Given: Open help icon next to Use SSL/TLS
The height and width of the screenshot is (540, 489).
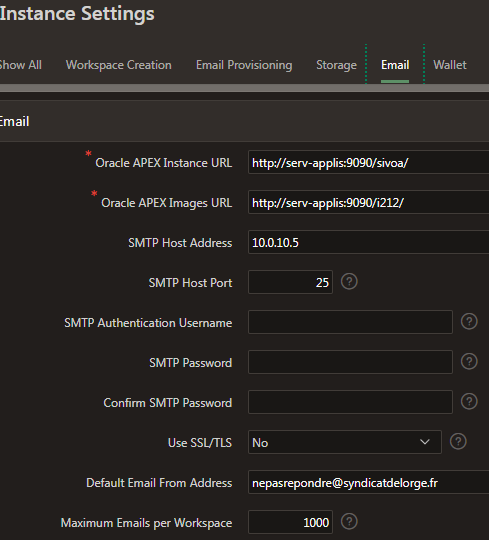Looking at the screenshot, I should tap(458, 442).
